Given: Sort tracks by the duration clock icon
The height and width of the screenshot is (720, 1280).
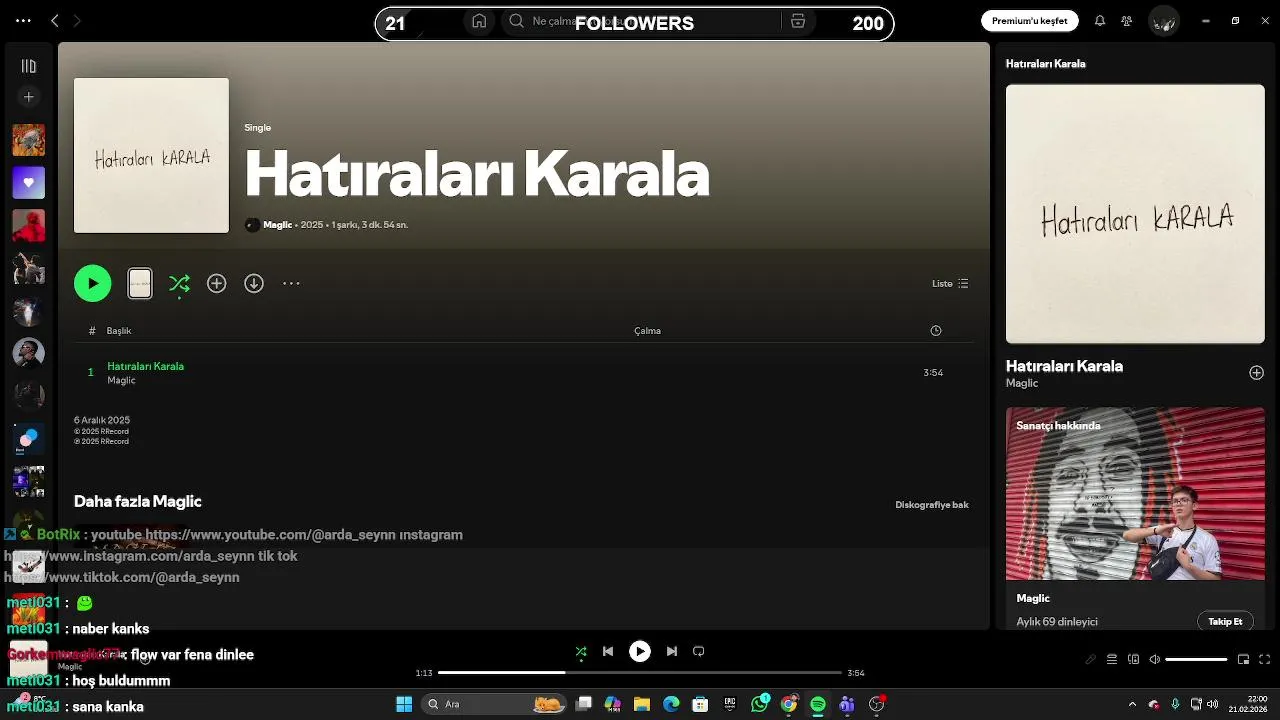Looking at the screenshot, I should point(935,330).
